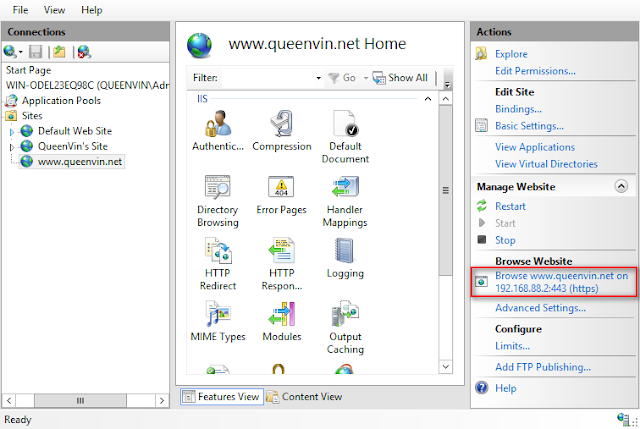Viewport: 640px width, 429px height.
Task: Click the Add FTP Publishing link
Action: (x=543, y=367)
